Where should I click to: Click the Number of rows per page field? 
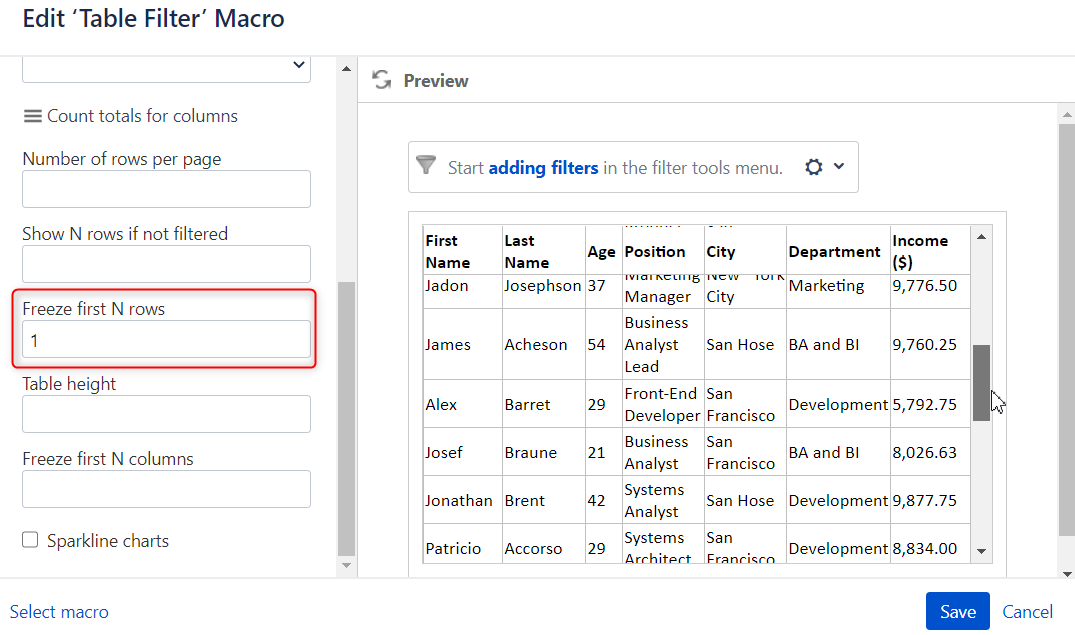(x=166, y=189)
